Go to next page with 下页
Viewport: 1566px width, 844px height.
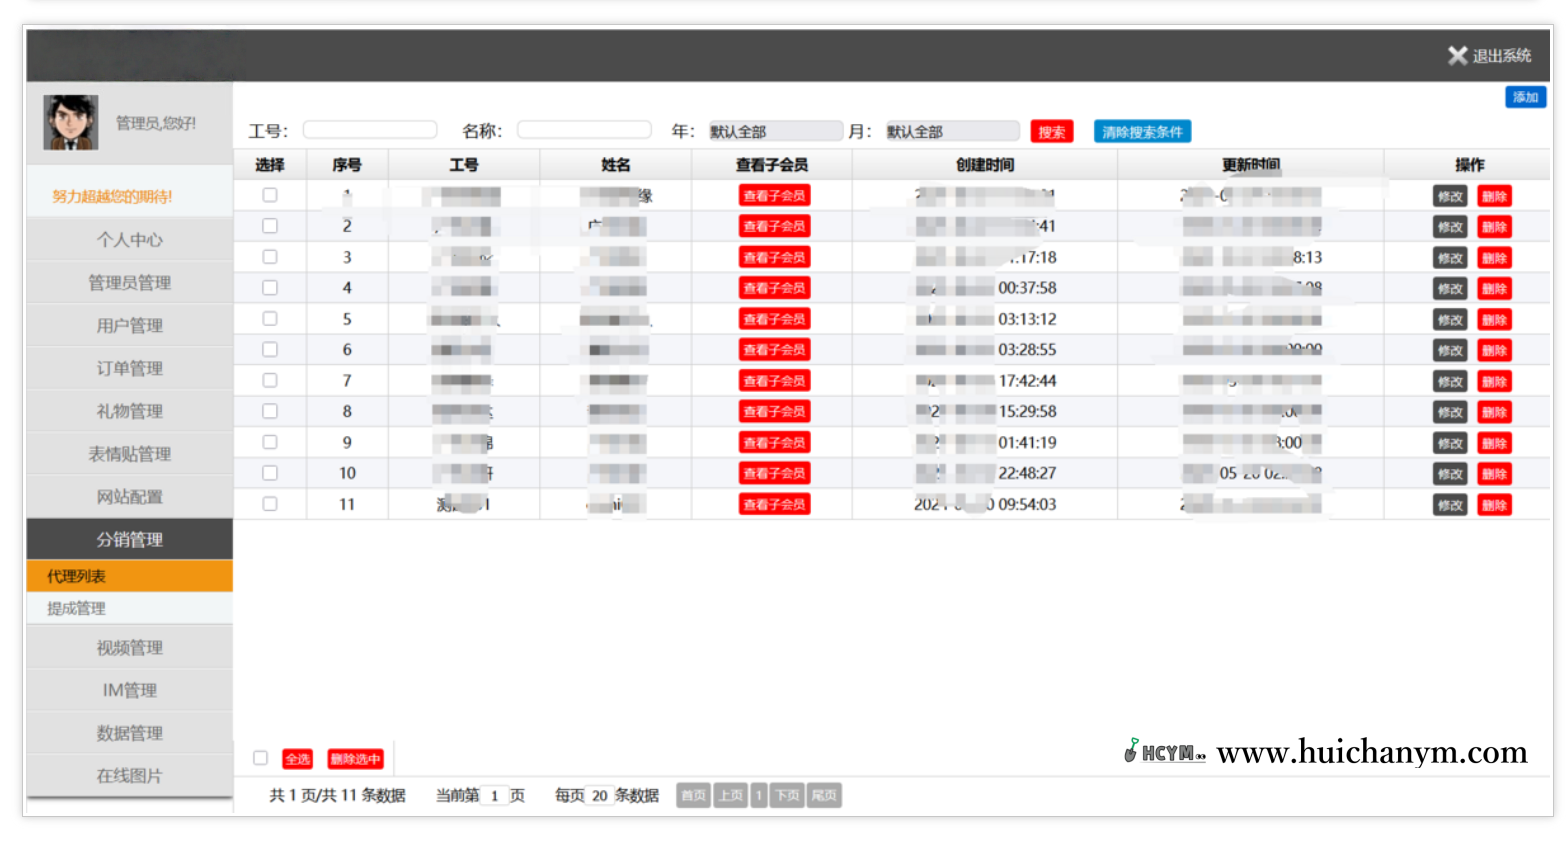[x=787, y=796]
